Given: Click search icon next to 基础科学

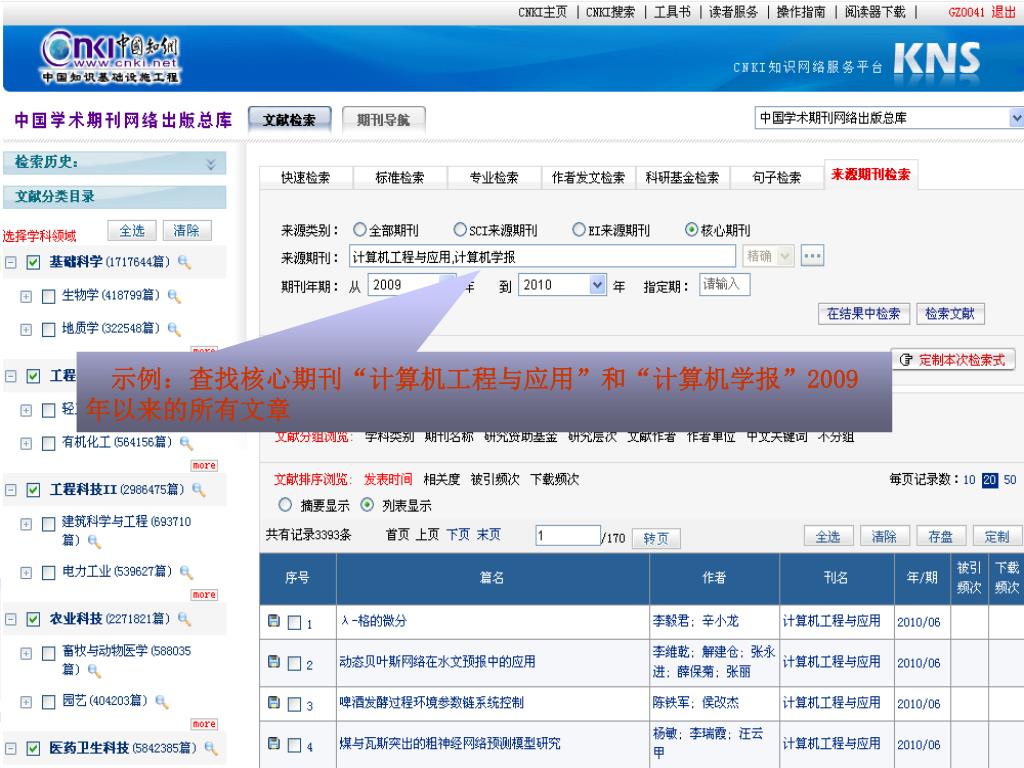Looking at the screenshot, I should tap(184, 263).
